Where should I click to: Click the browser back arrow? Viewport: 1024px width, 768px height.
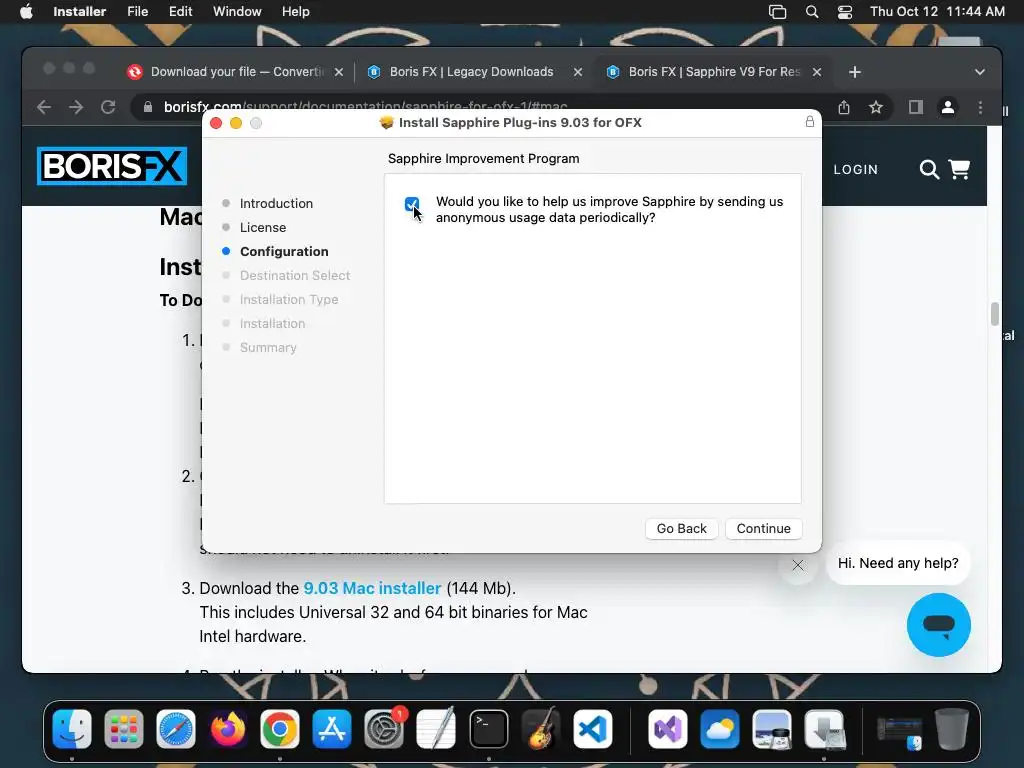[44, 107]
